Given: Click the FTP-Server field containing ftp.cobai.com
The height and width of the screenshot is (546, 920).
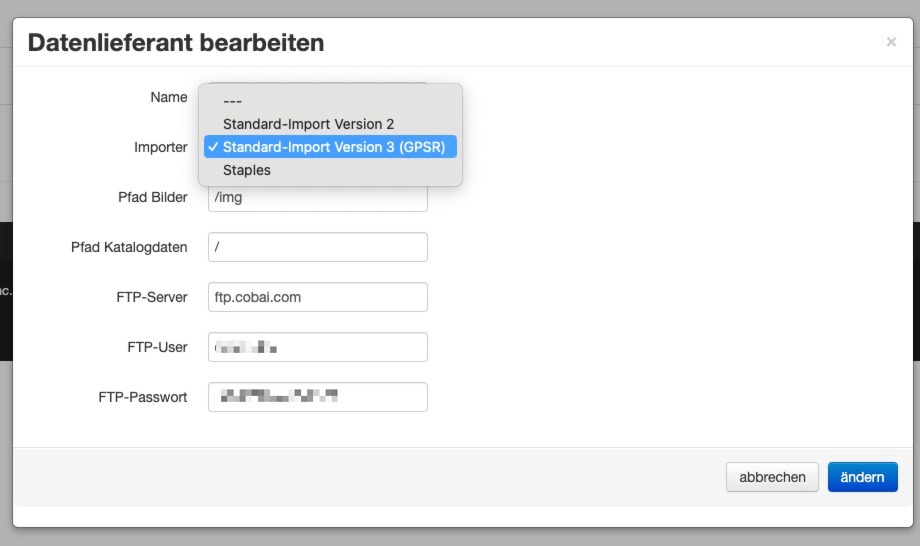Looking at the screenshot, I should point(317,297).
